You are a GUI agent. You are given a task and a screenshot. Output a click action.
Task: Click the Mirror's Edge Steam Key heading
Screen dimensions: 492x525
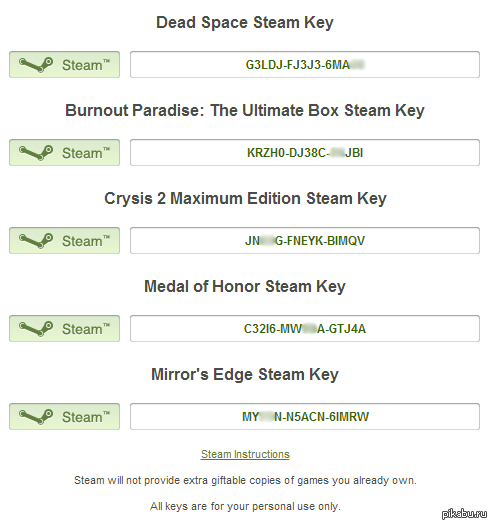(x=245, y=375)
